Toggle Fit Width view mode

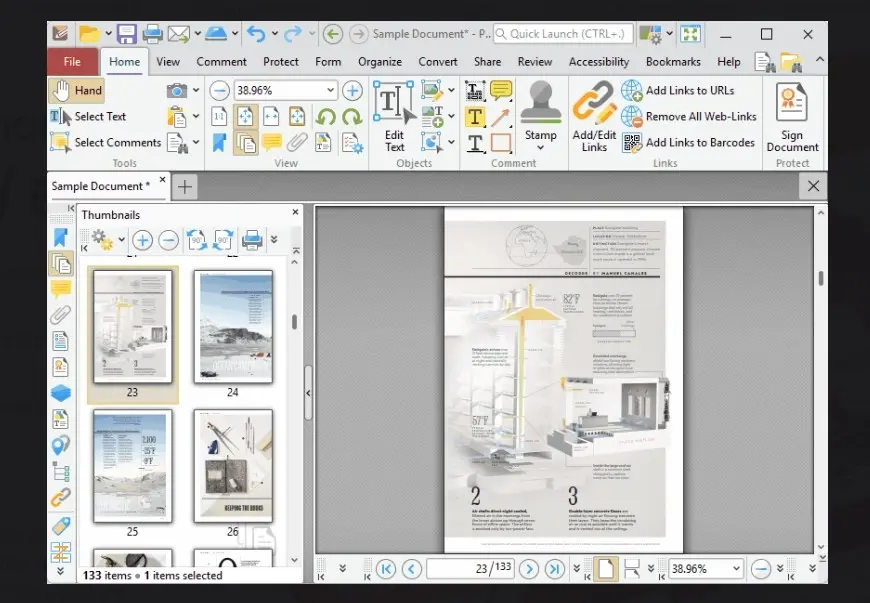273,117
